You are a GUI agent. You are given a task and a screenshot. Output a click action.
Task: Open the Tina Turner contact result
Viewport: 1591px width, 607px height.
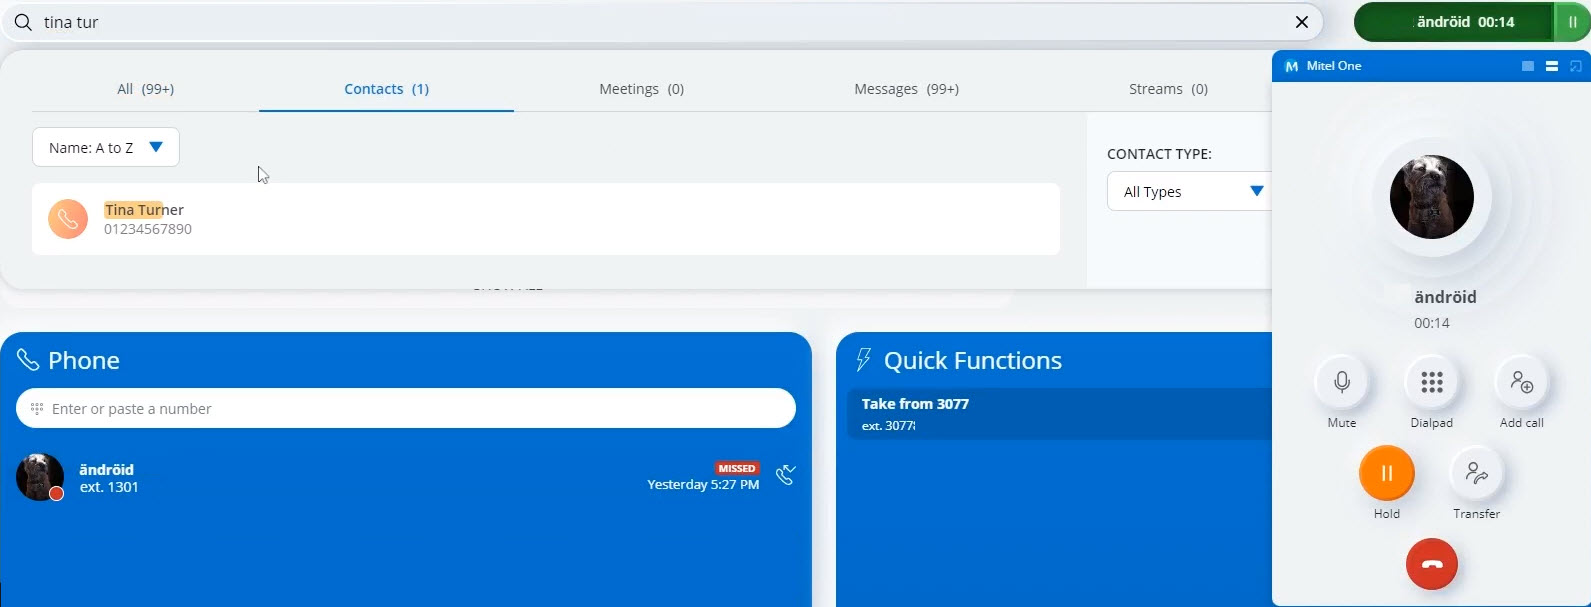[x=545, y=219]
